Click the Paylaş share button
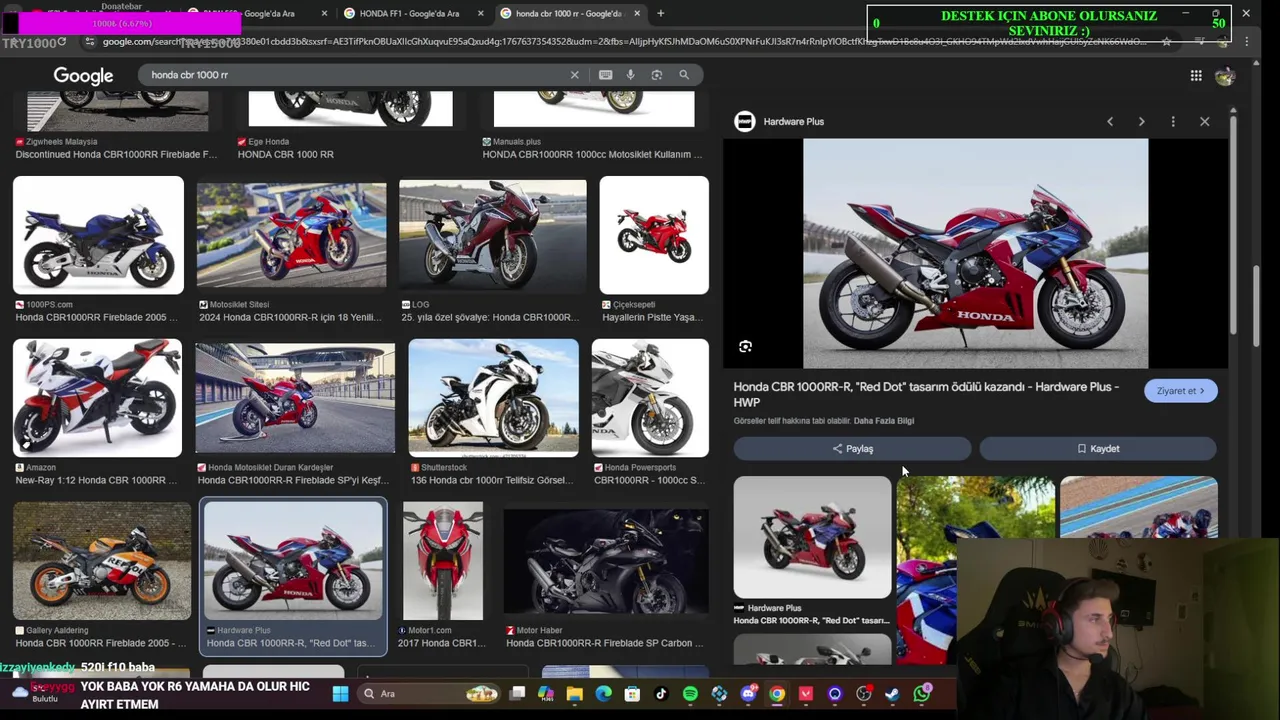This screenshot has width=1280, height=720. point(852,449)
